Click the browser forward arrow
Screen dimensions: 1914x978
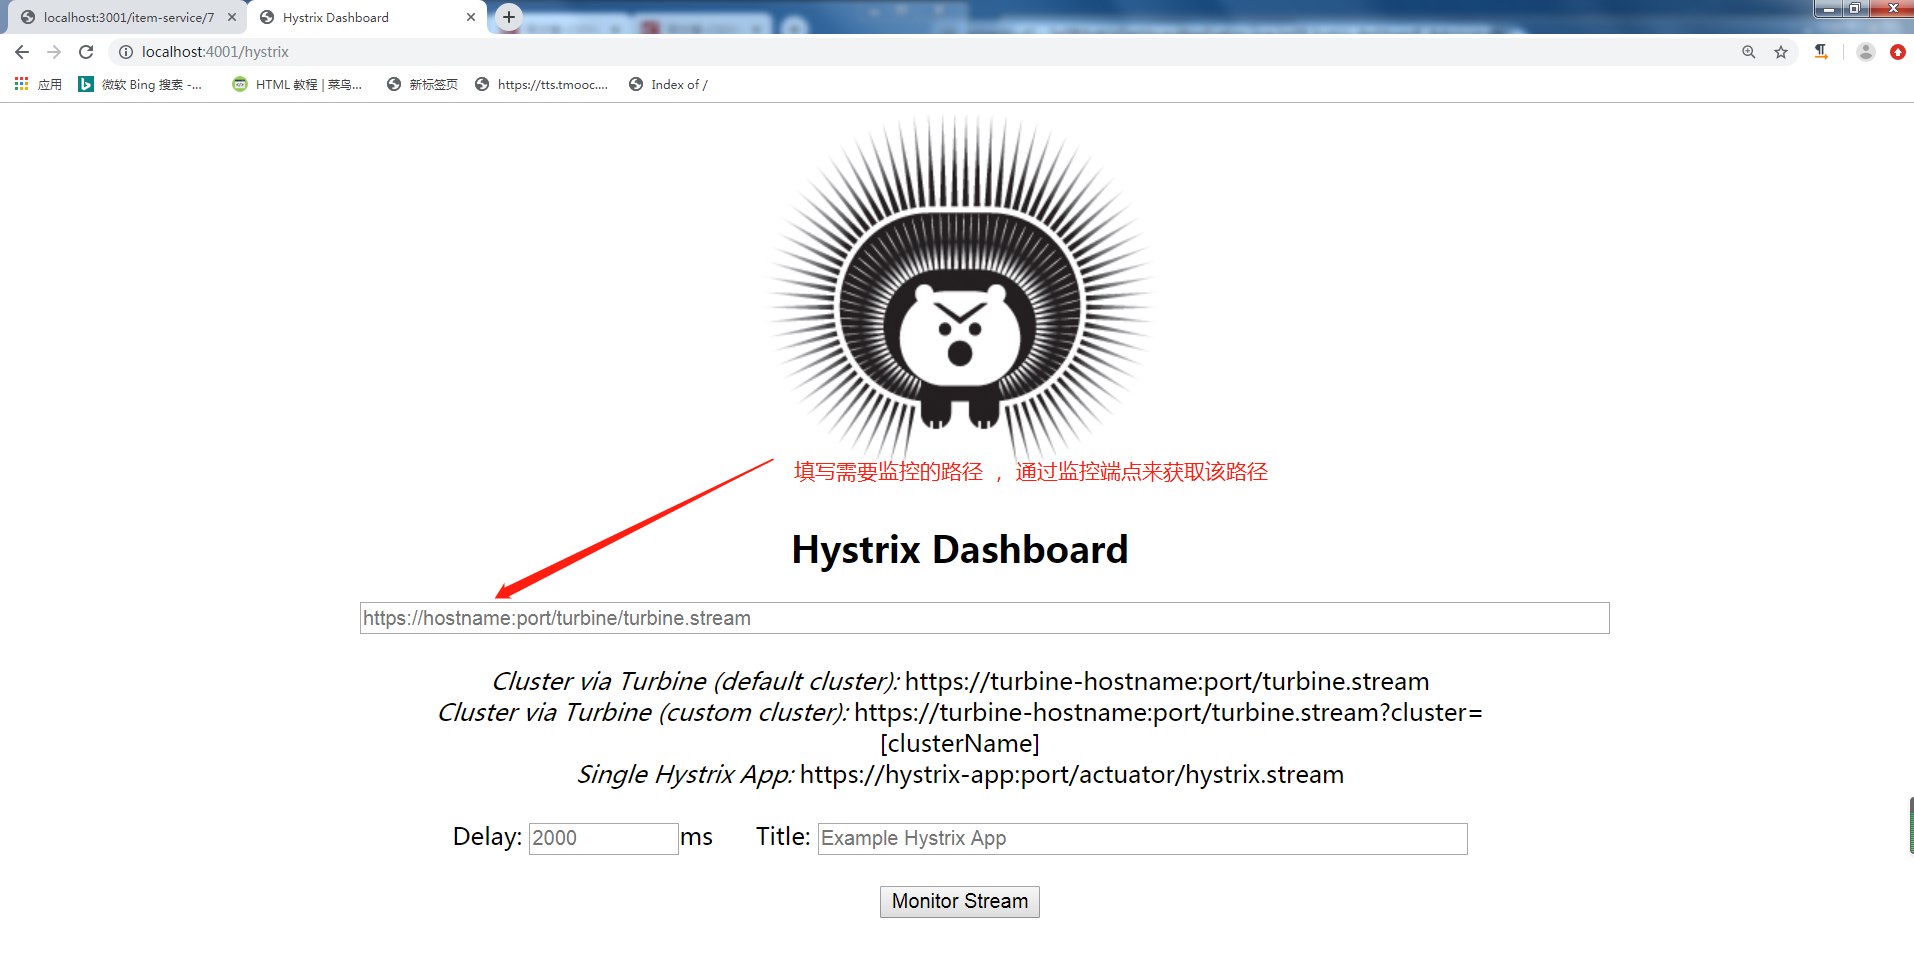54,52
